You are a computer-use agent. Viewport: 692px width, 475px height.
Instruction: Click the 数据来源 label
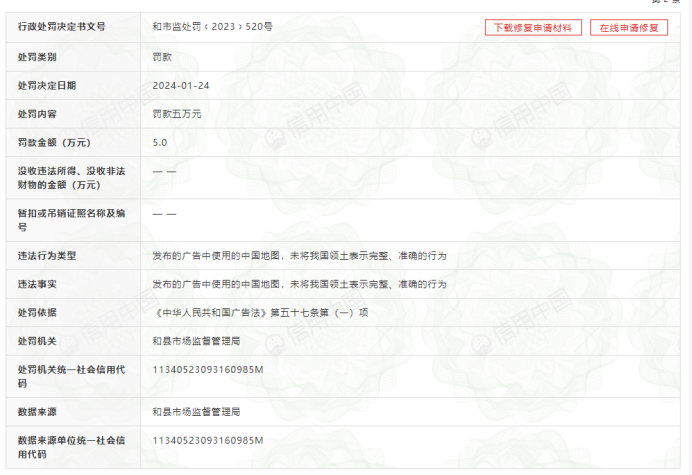click(x=37, y=412)
